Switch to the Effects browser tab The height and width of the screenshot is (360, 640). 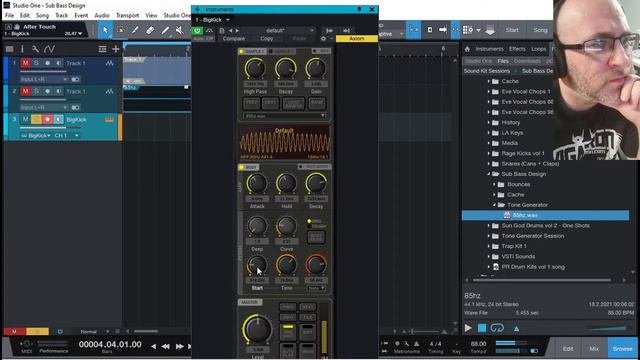pos(517,49)
